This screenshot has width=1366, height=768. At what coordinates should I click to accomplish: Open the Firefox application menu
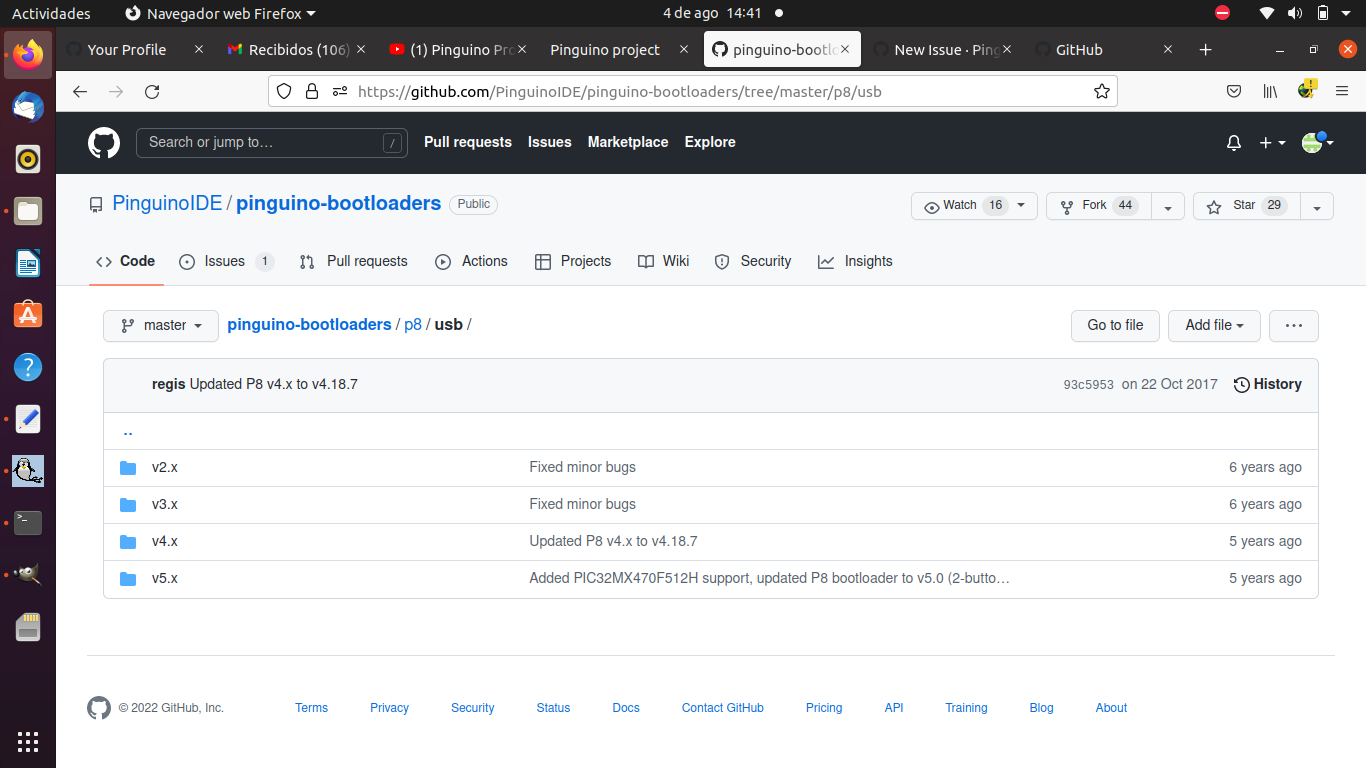1342,92
